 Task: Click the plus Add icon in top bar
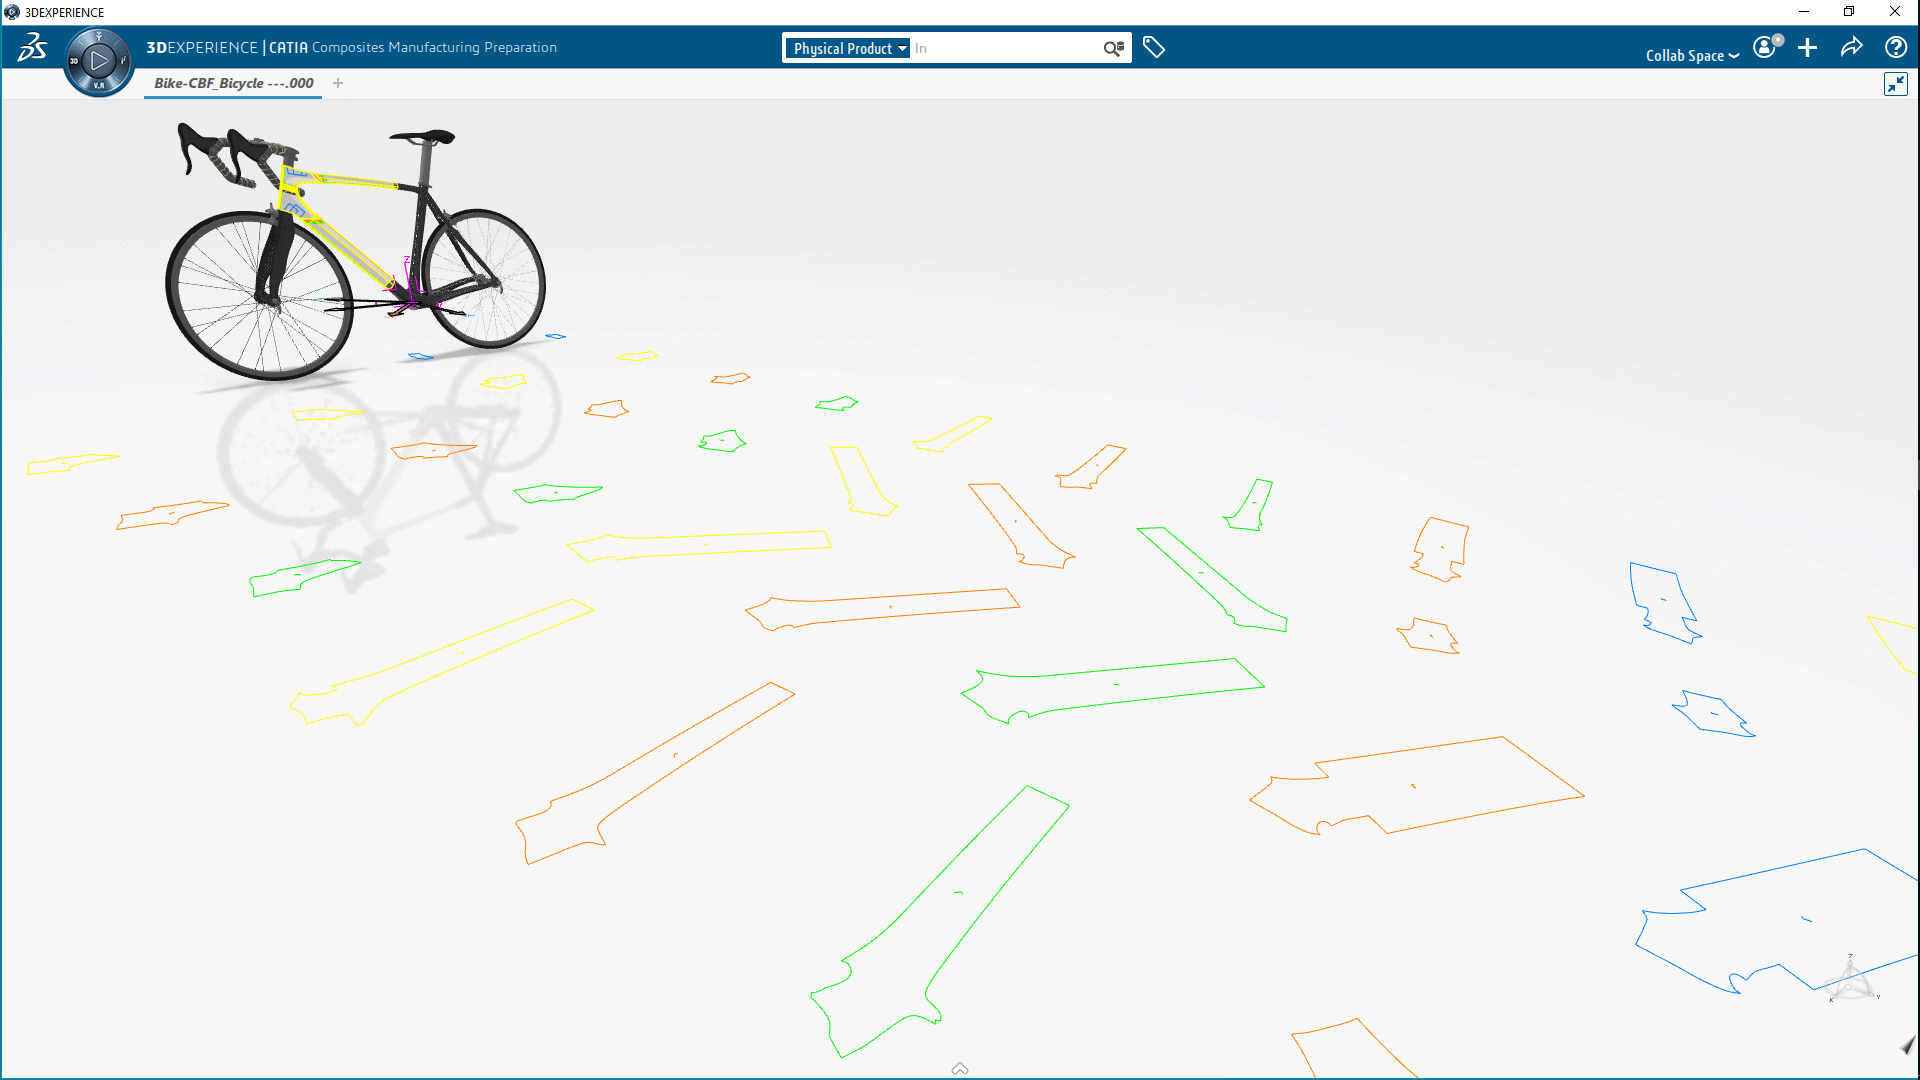(x=1807, y=47)
